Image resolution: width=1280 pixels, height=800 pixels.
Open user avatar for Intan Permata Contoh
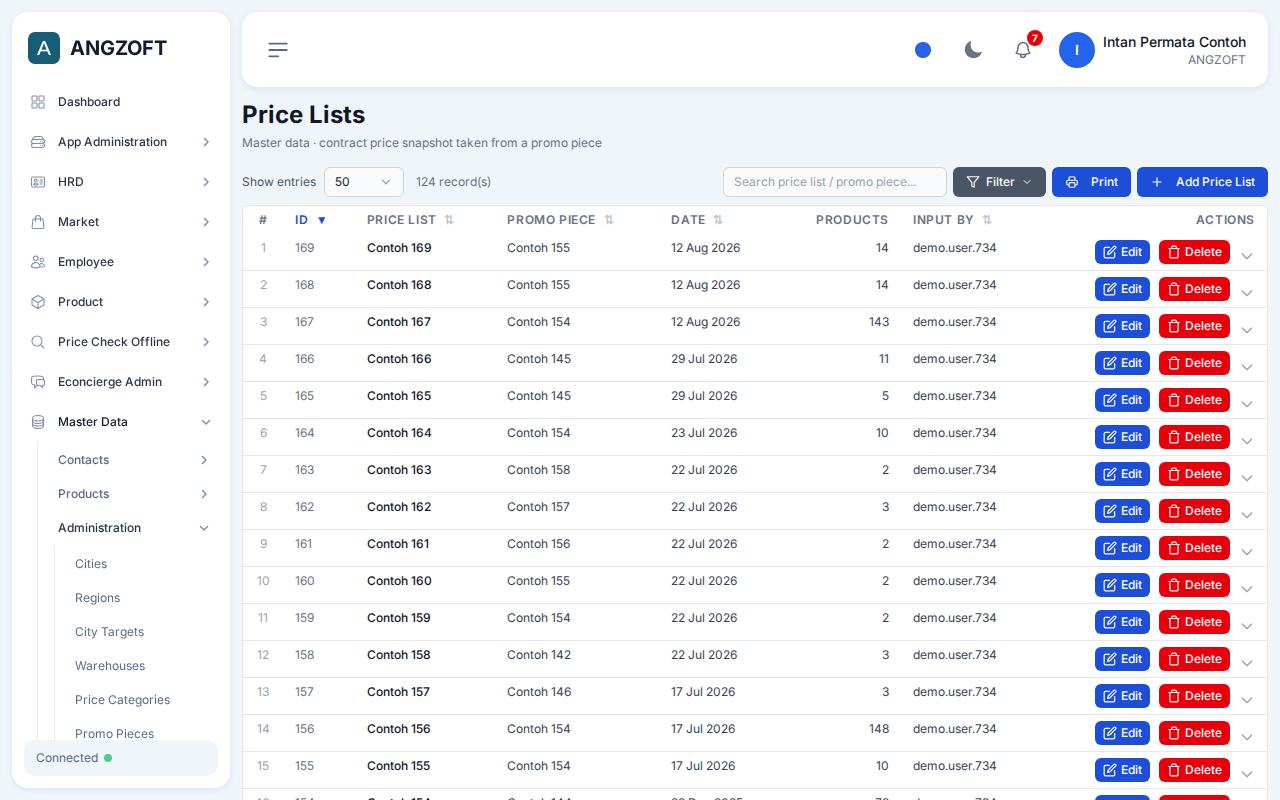coord(1077,50)
